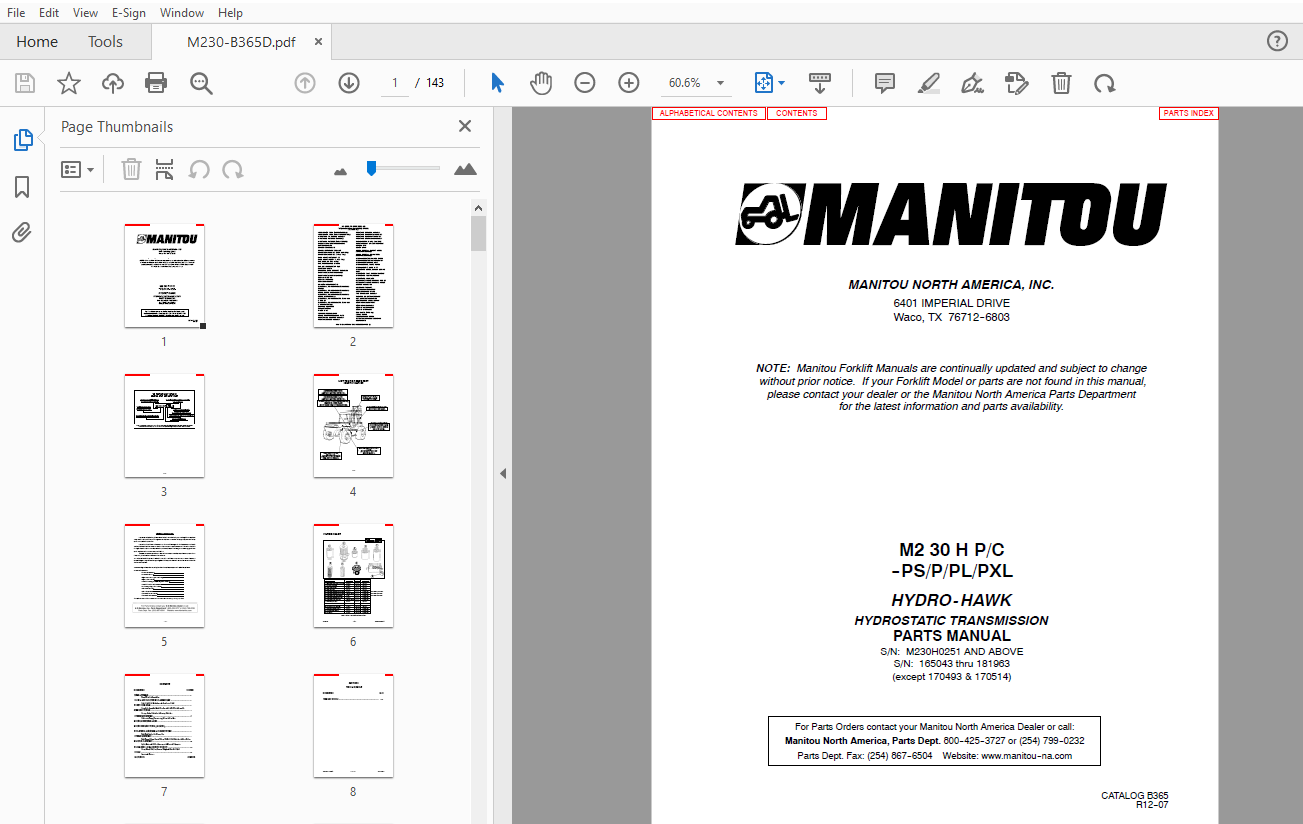Image resolution: width=1303 pixels, height=824 pixels.
Task: Select page 7 thumbnail
Action: pos(164,726)
